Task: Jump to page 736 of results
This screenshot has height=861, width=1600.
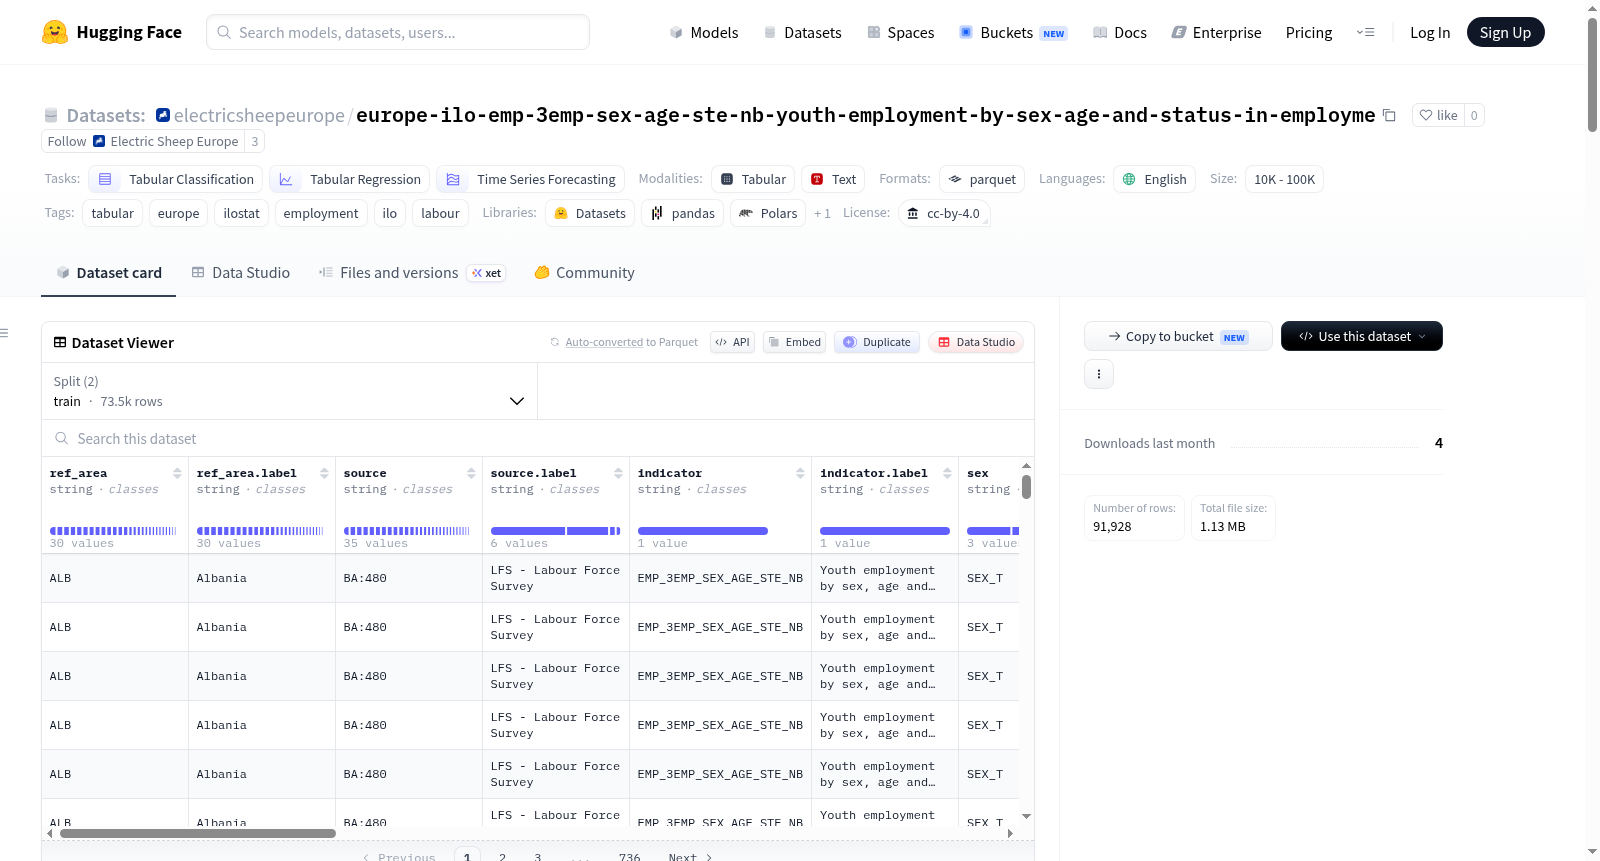Action: pyautogui.click(x=630, y=857)
